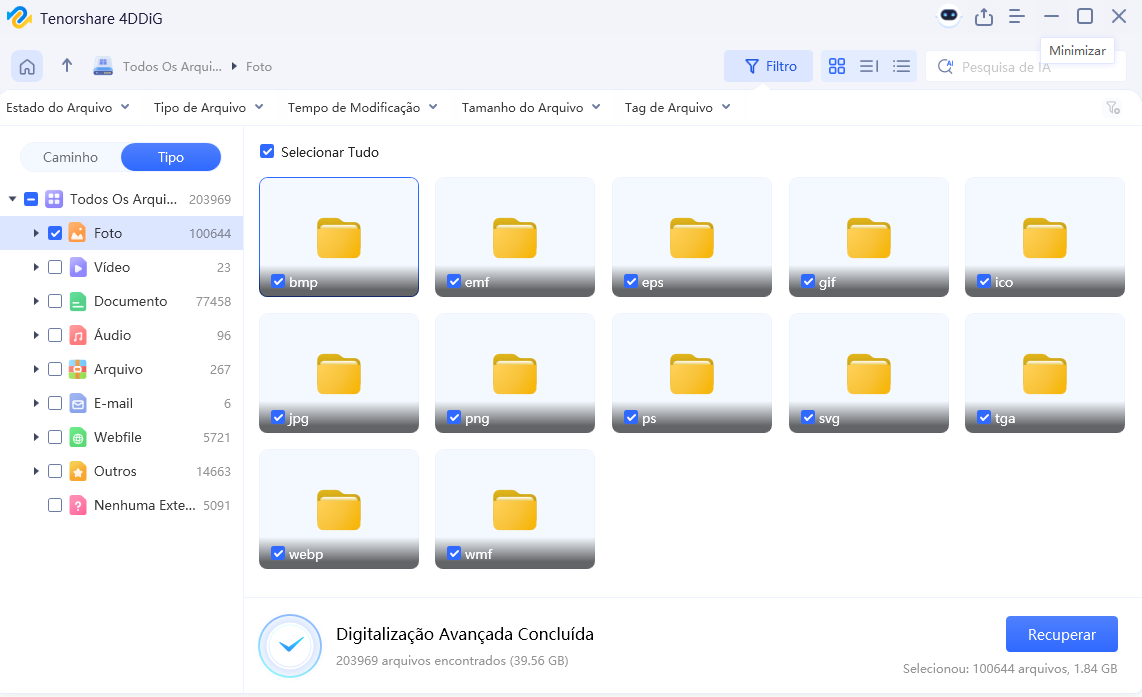Uncheck the bmp folder checkbox
The width and height of the screenshot is (1142, 697).
pos(278,281)
